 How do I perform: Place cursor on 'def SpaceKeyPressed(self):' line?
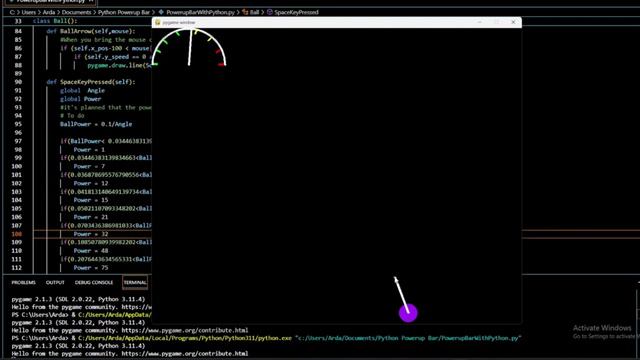91,82
